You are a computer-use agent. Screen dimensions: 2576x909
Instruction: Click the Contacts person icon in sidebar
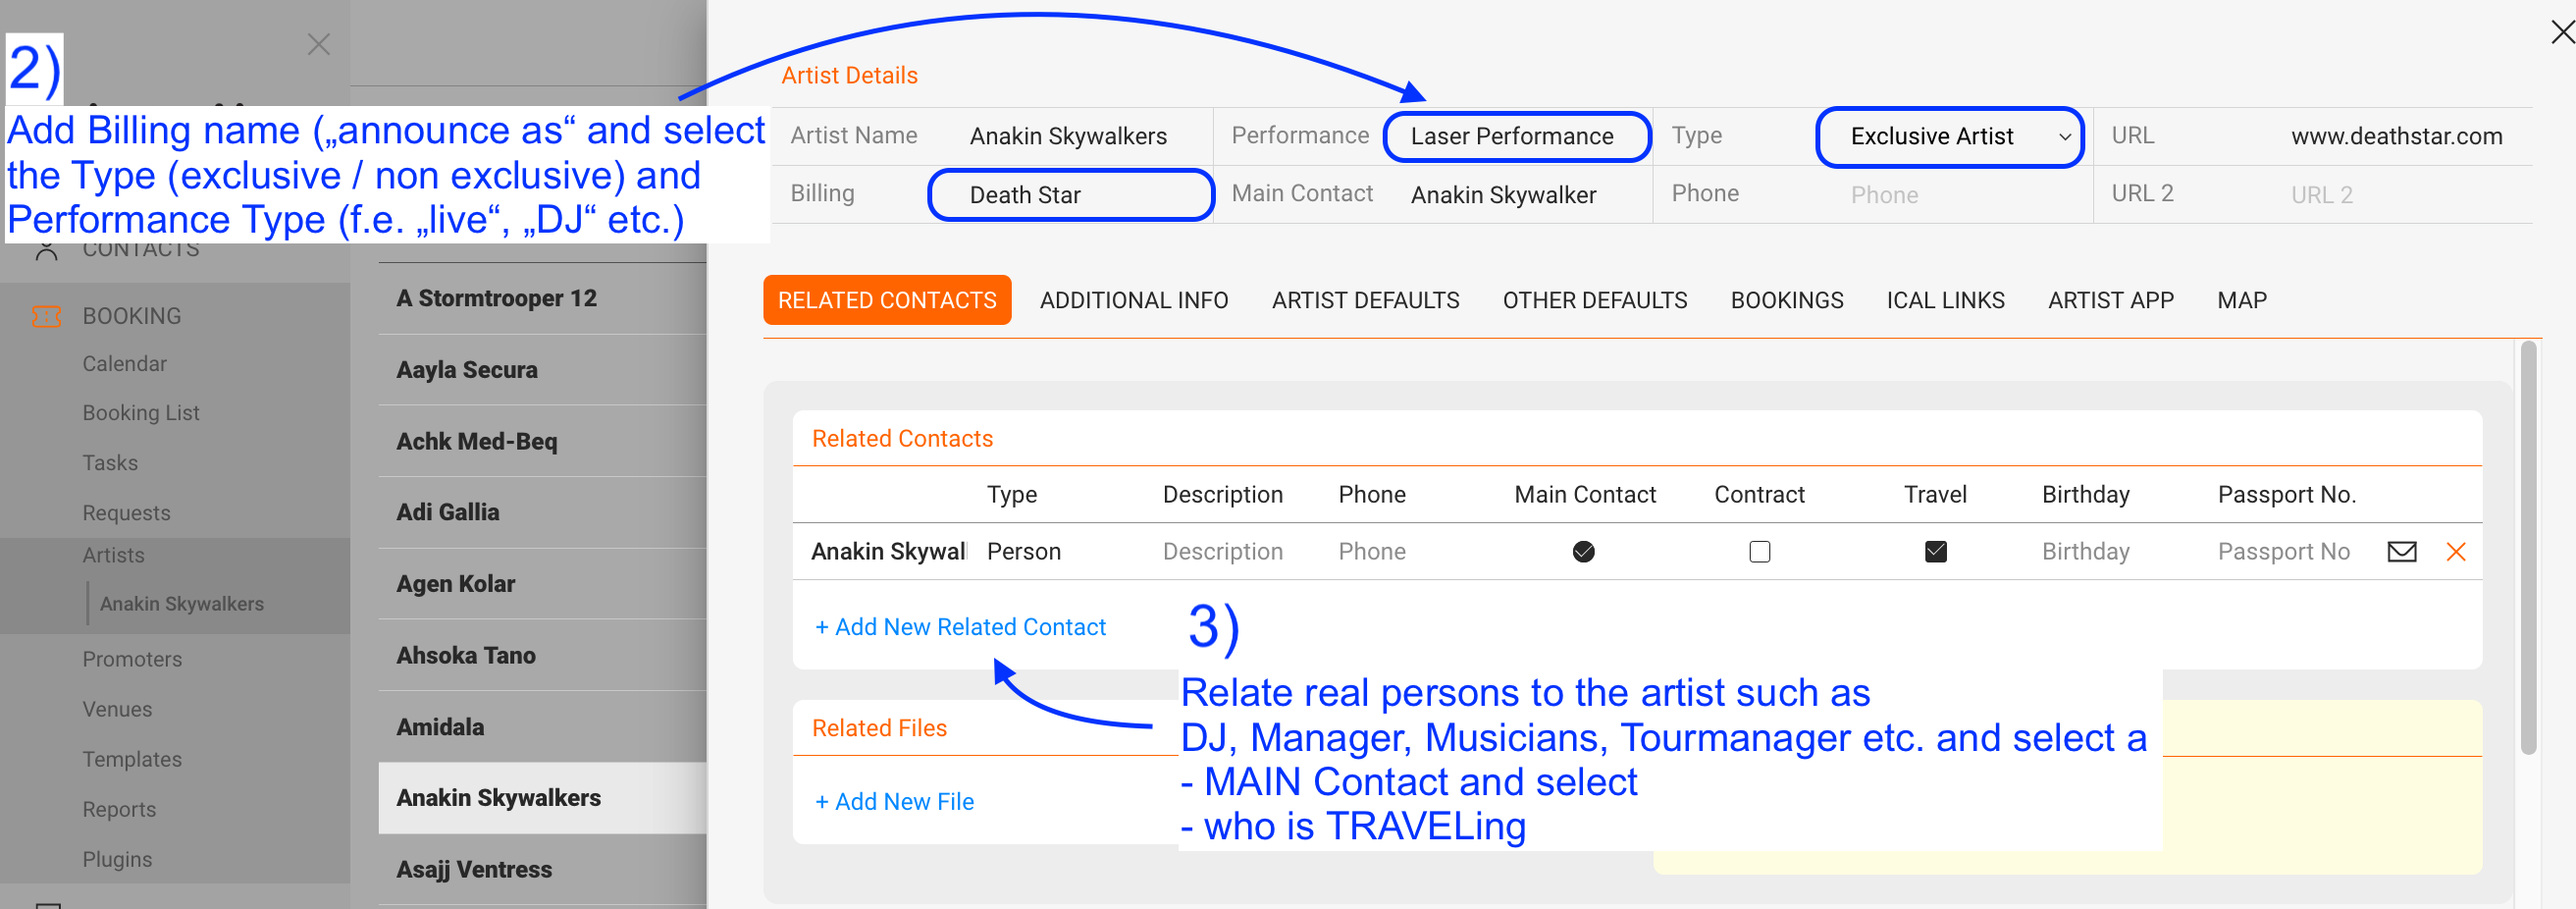[x=46, y=250]
